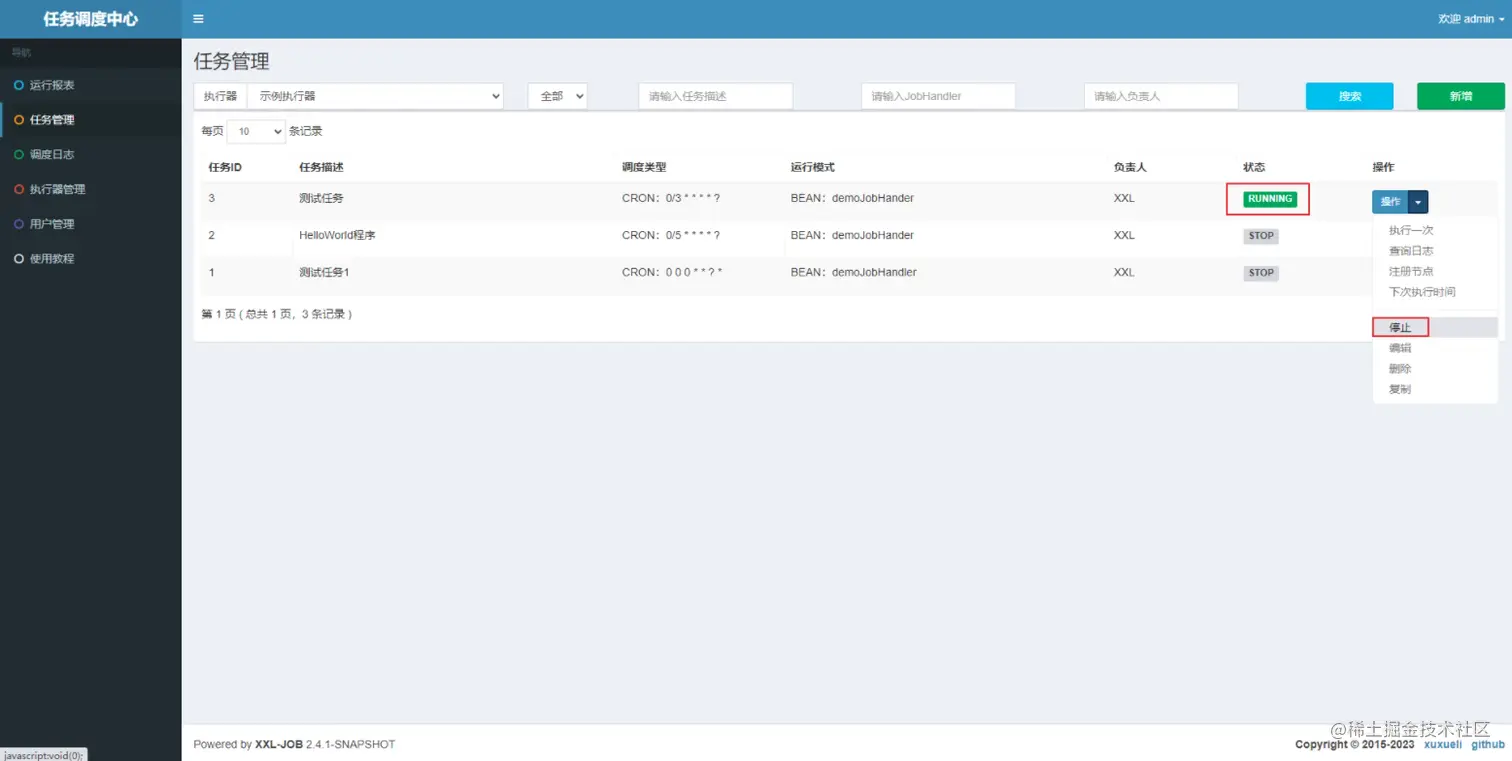Choose 编辑 from the operation menu

tap(1400, 348)
